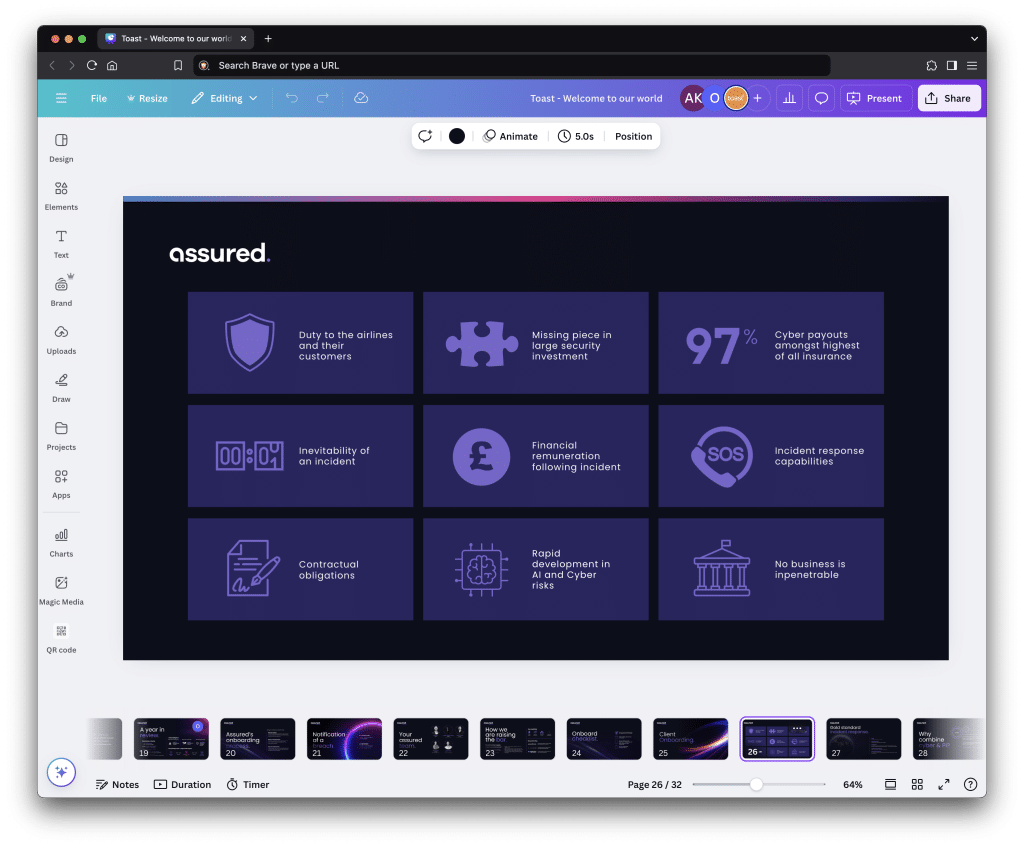Open the comments panel from the top bar
1024x847 pixels.
point(822,97)
